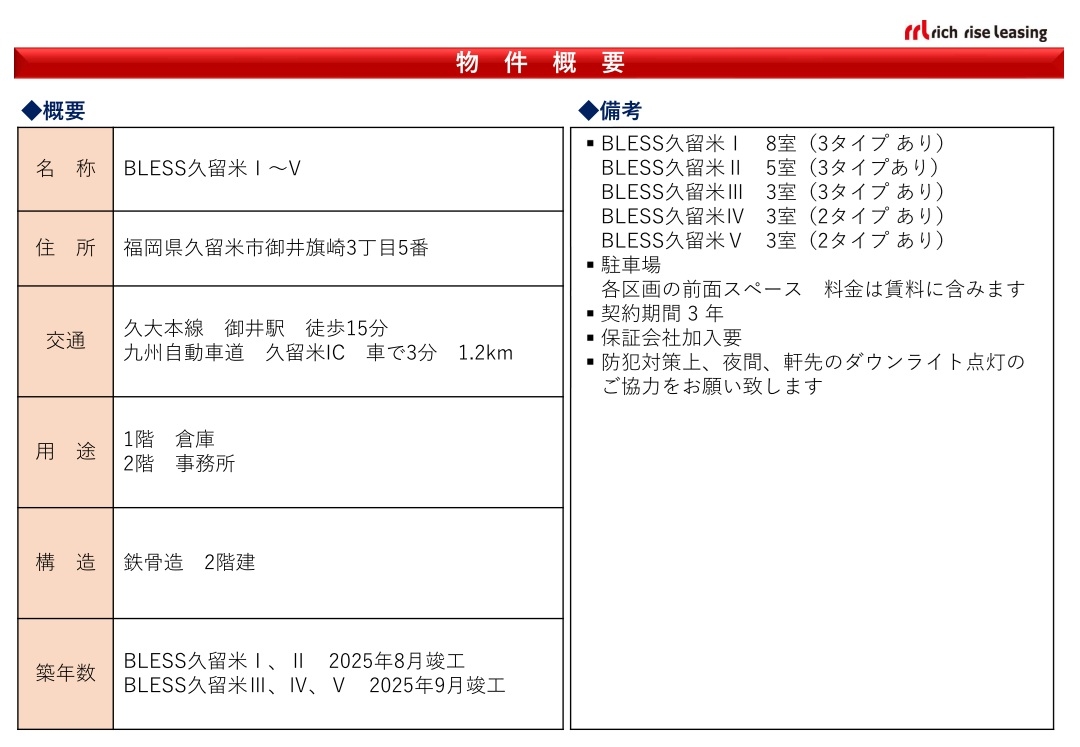Click the red 物件概要 title banner
The height and width of the screenshot is (747, 1080).
pos(539,63)
